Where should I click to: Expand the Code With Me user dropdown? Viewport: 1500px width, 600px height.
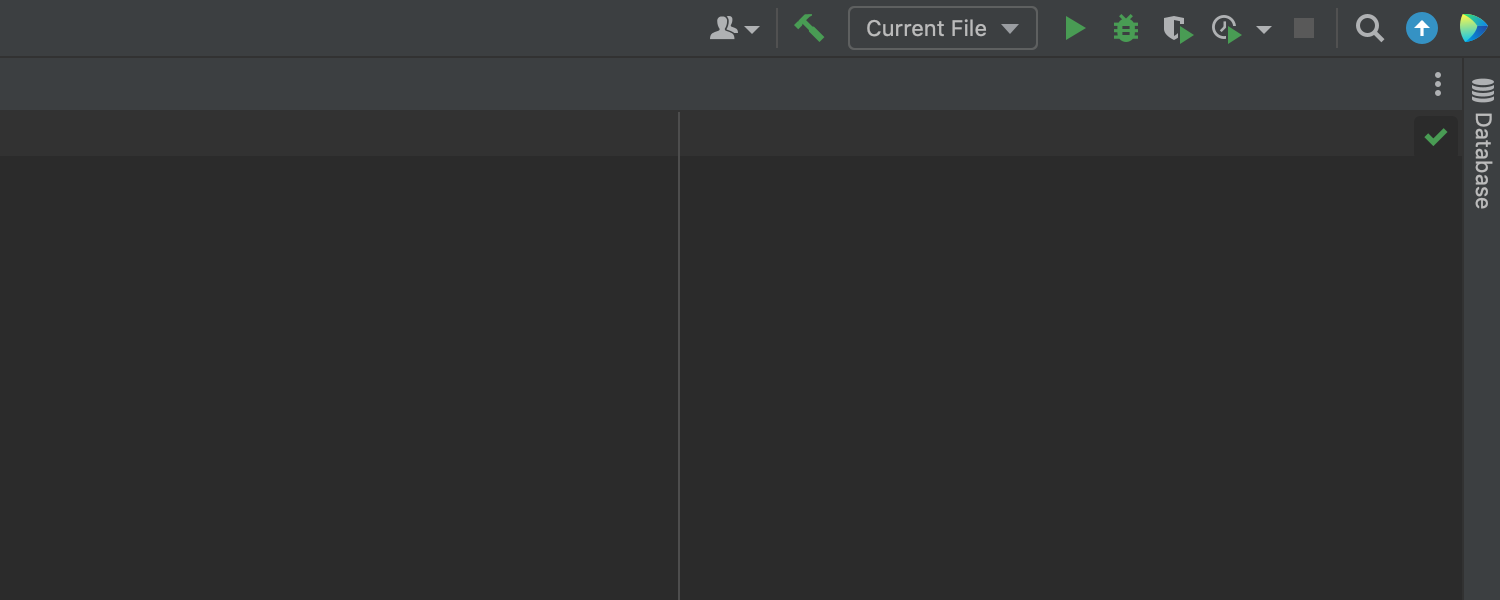[x=735, y=29]
